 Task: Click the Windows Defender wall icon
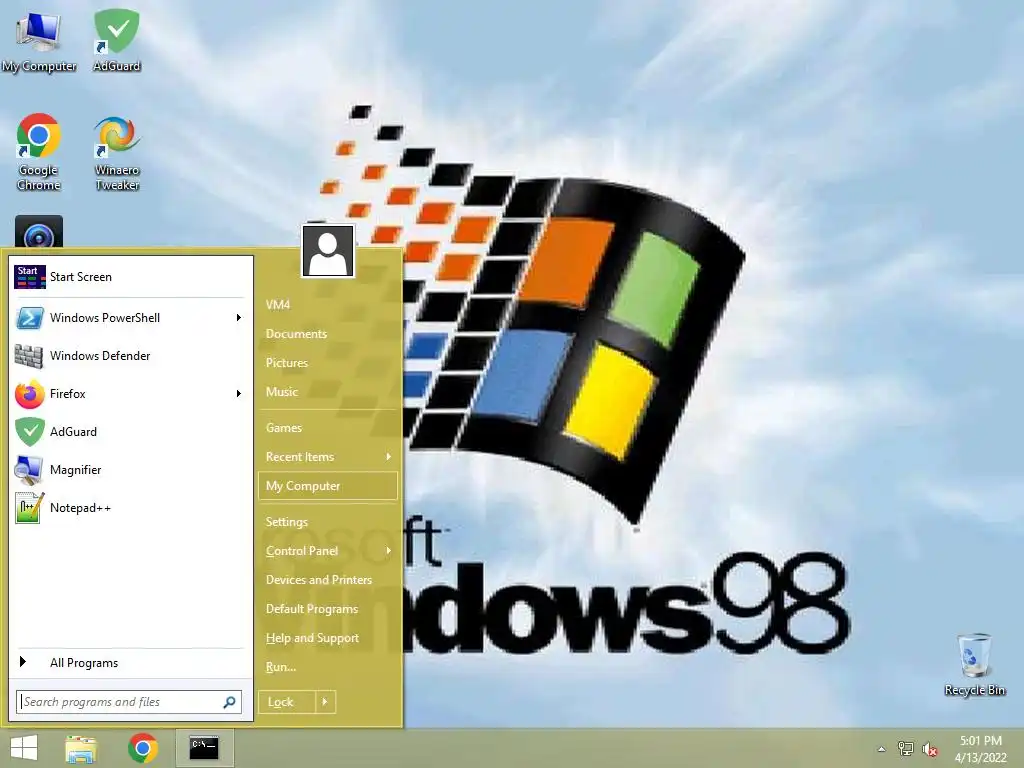click(29, 356)
